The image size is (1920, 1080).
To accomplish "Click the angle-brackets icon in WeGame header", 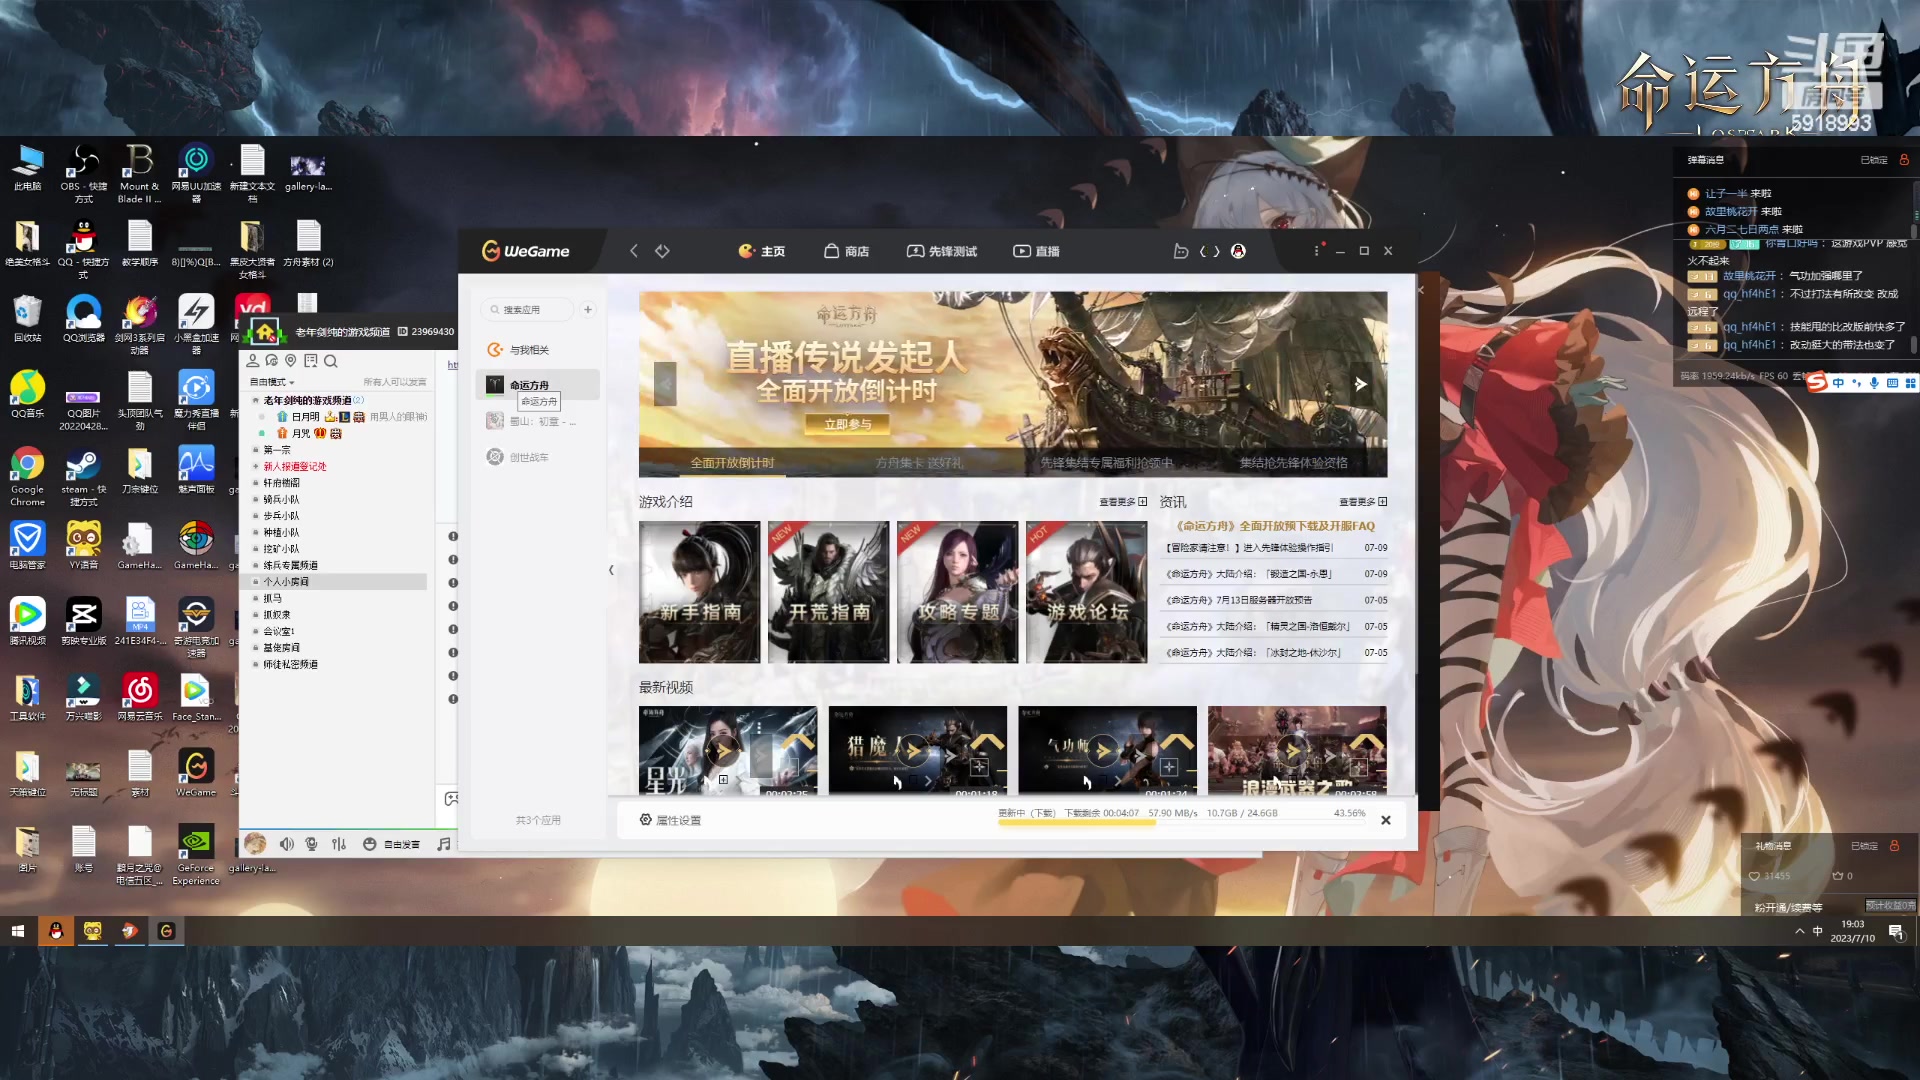I will click(1210, 251).
